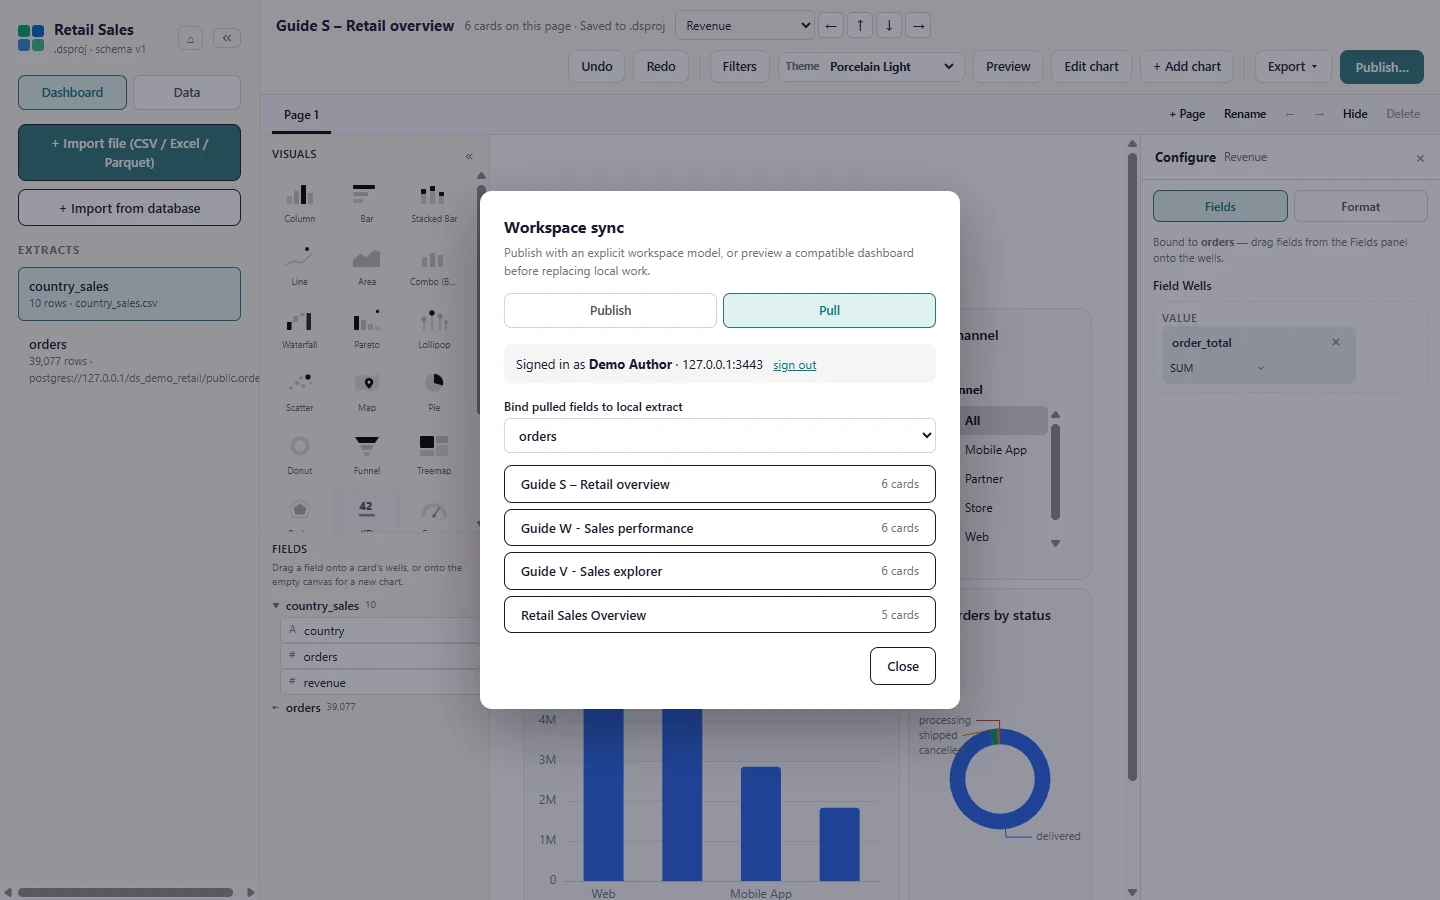Choose the Area chart visual
Viewport: 1440px width, 900px height.
click(x=367, y=266)
